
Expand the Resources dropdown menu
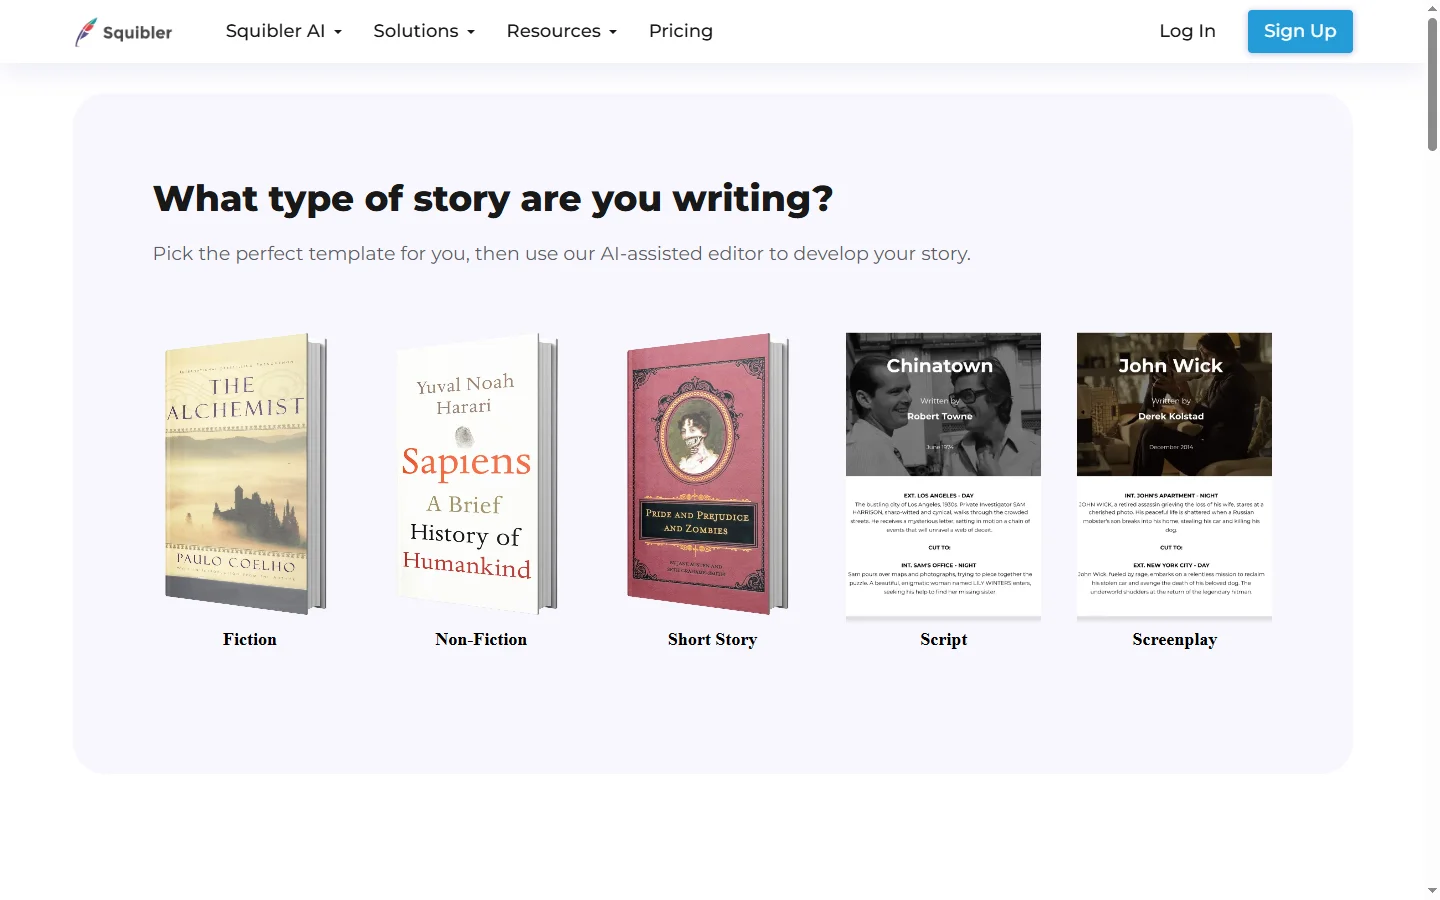561,31
